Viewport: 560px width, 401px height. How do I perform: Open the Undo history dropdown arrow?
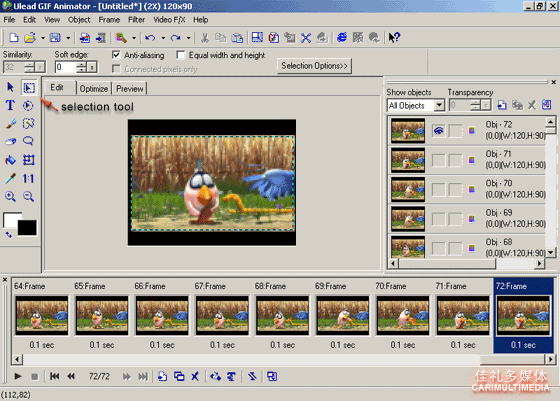[163, 38]
